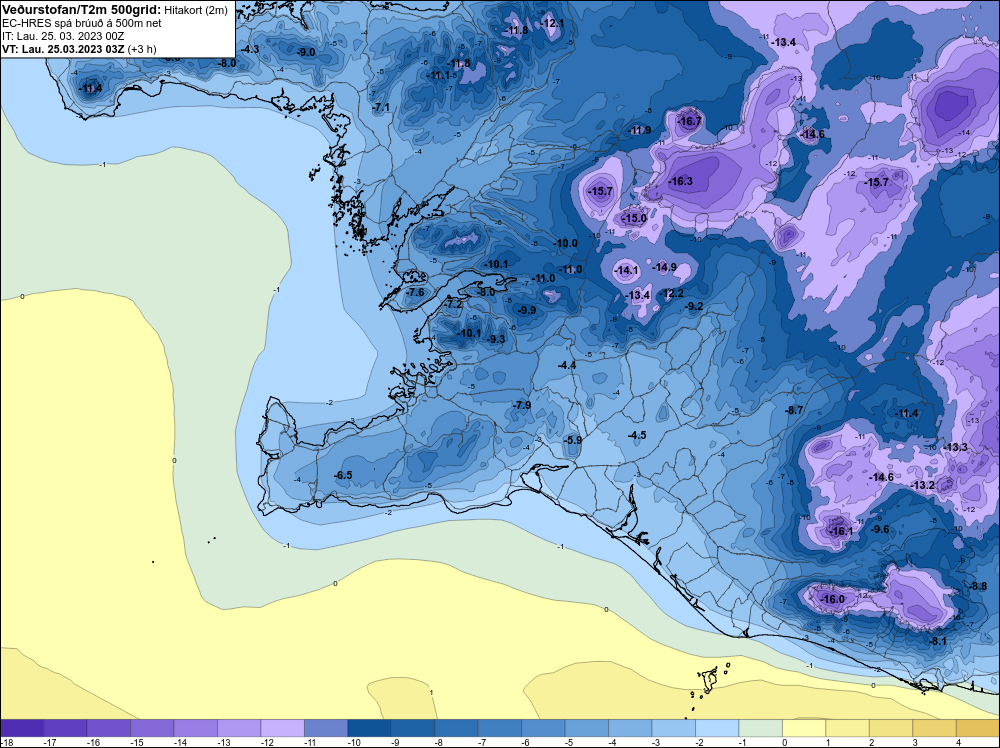Click the -16.0 temperature label
This screenshot has height=748, width=1000.
coord(832,599)
